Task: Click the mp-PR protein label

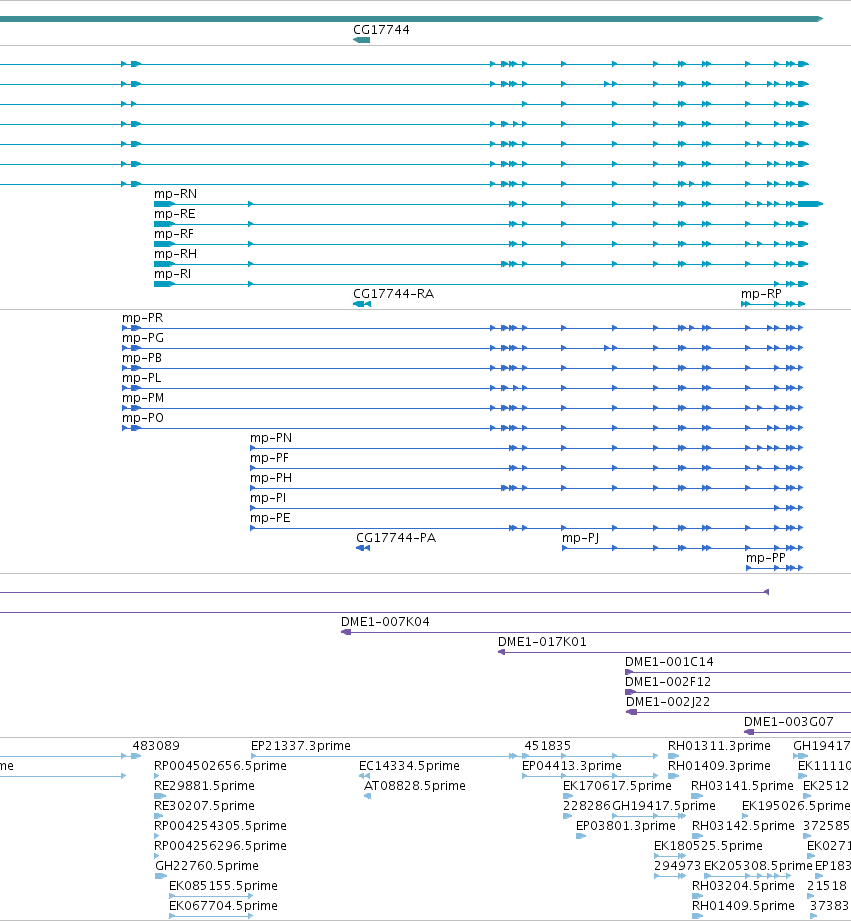Action: pyautogui.click(x=143, y=318)
